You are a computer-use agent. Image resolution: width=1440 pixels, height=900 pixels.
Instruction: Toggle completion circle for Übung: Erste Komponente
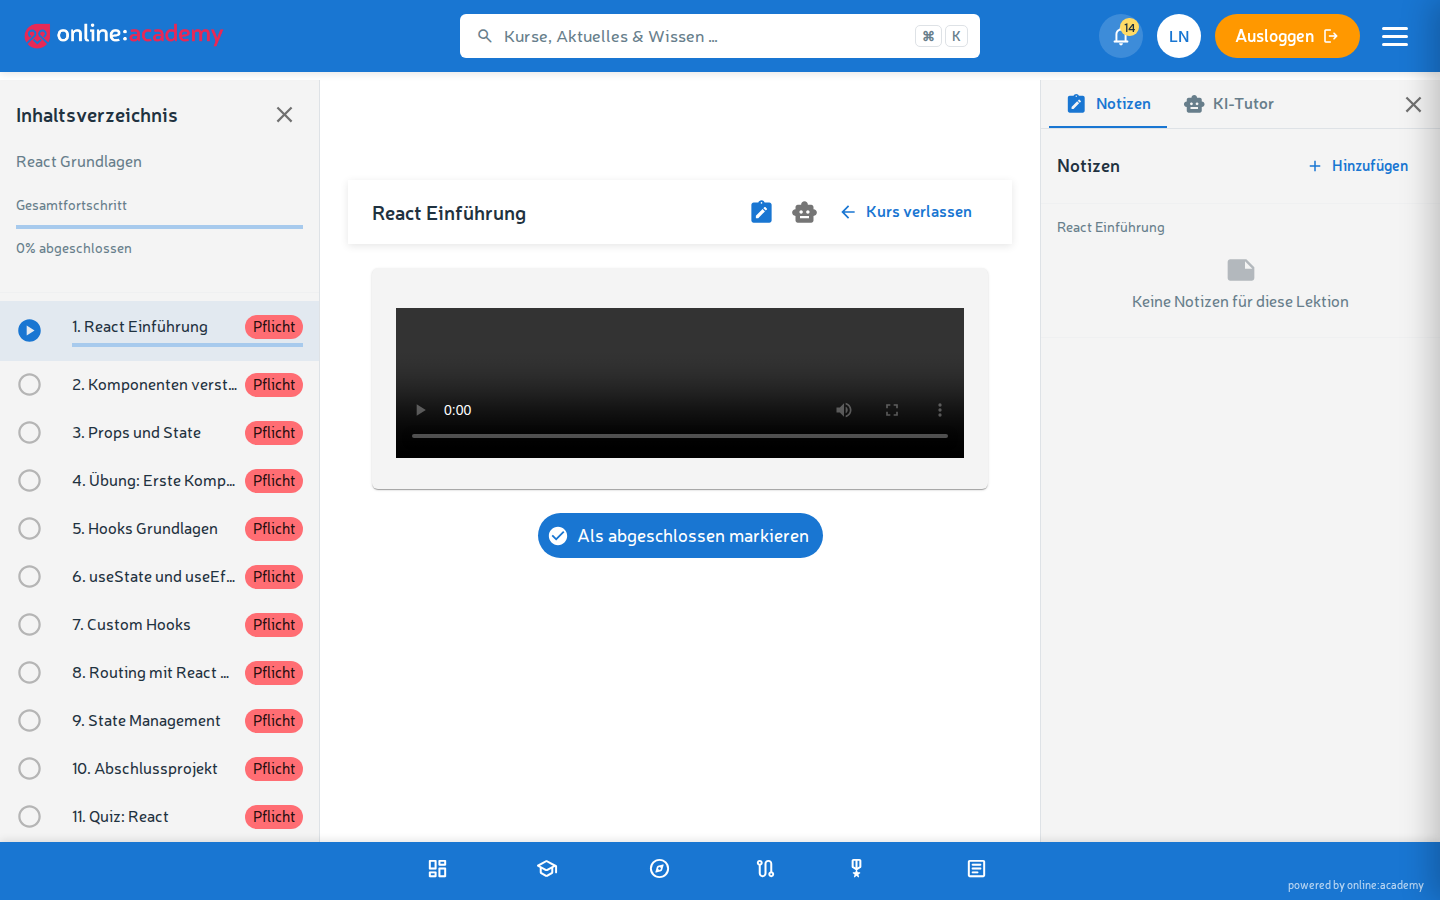pyautogui.click(x=30, y=481)
